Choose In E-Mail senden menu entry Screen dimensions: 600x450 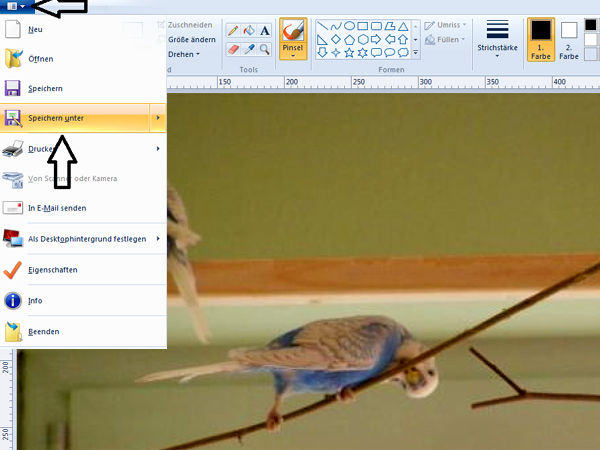tap(83, 208)
